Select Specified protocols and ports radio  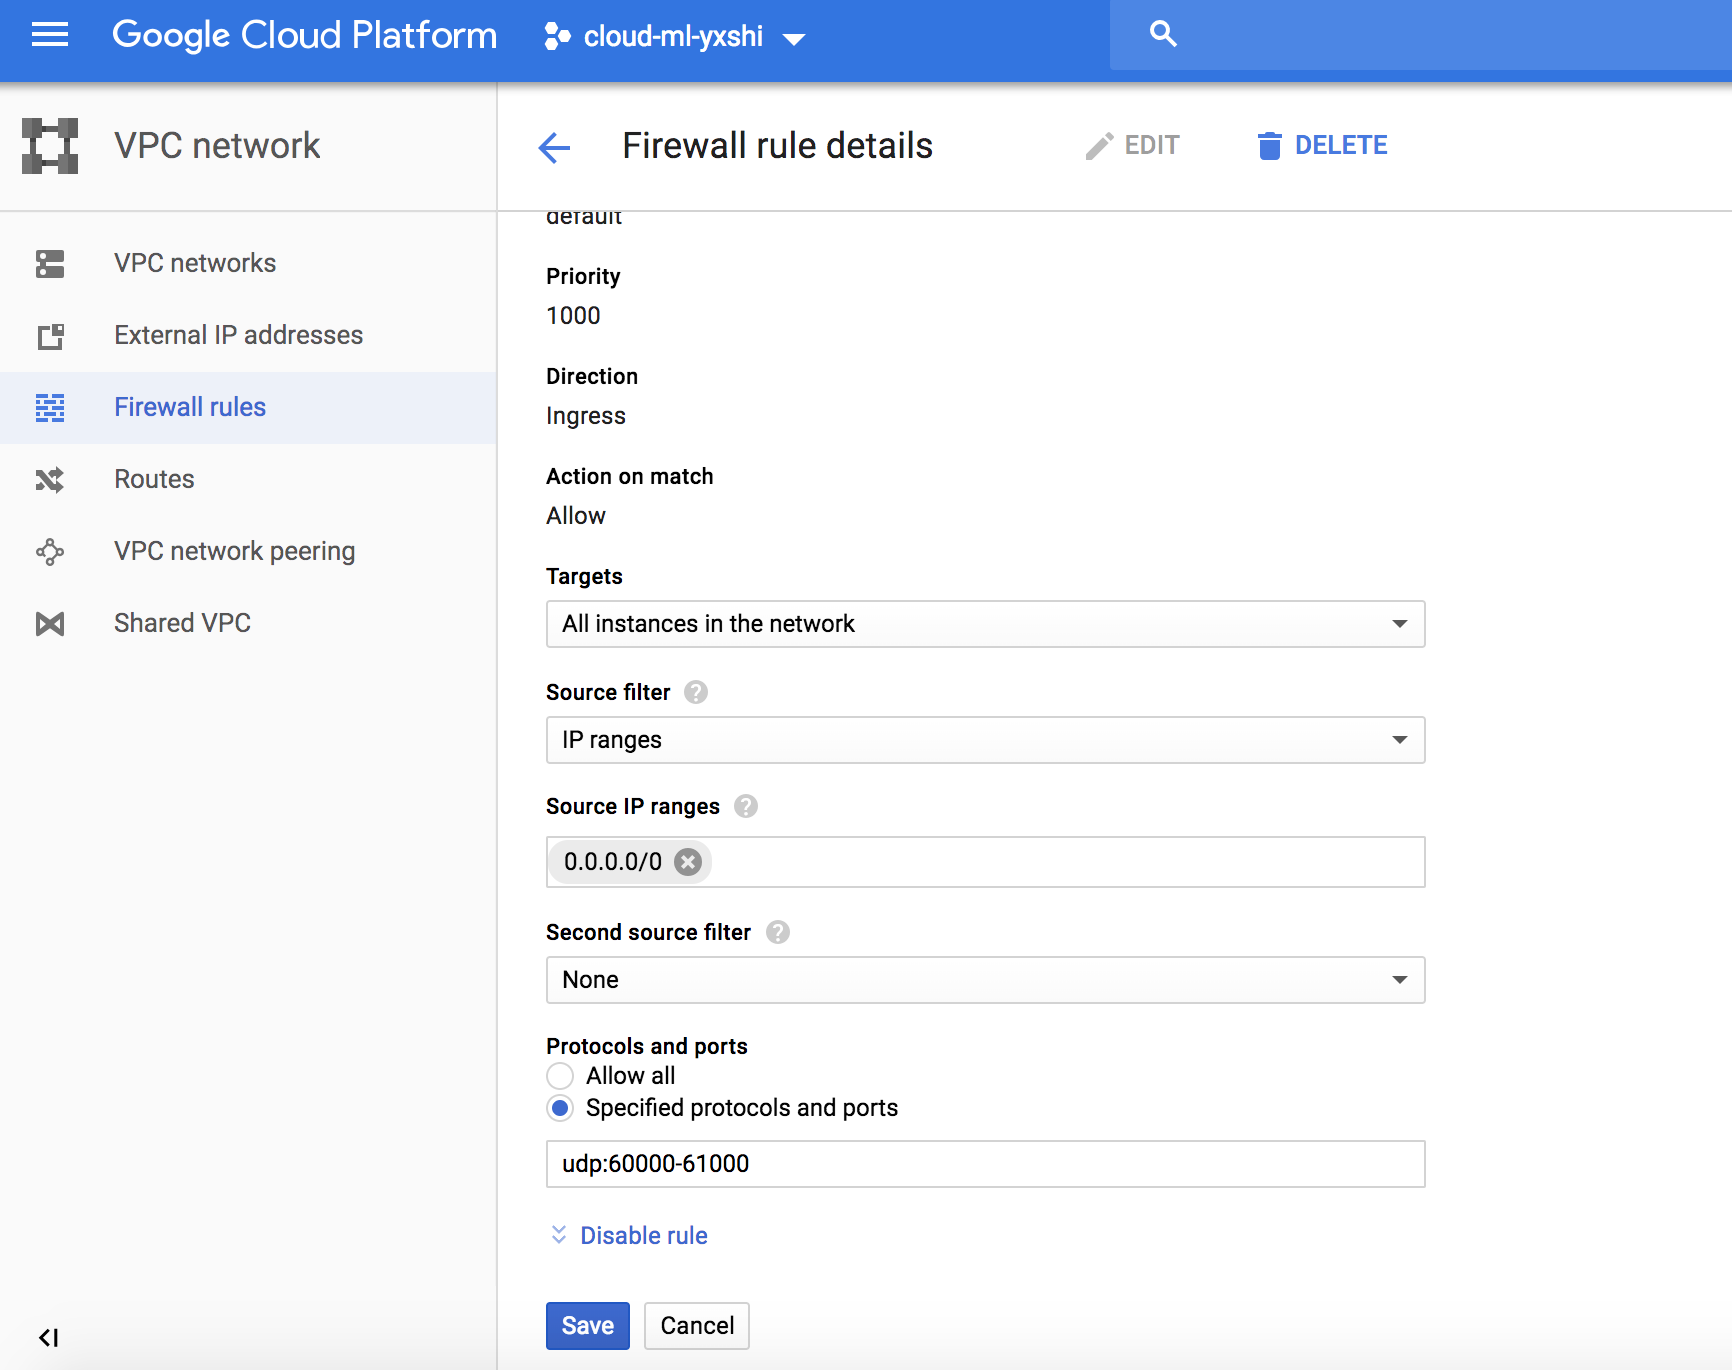click(x=560, y=1108)
